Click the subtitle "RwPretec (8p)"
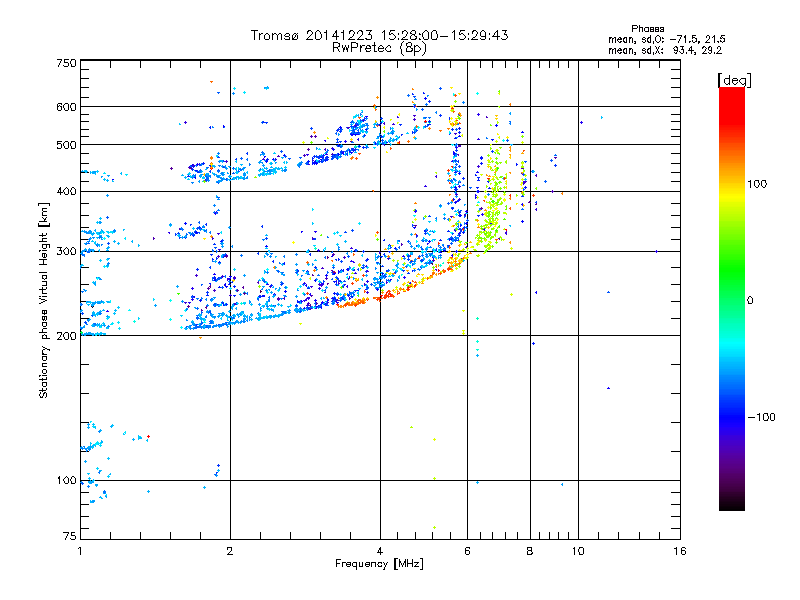Screen dimensions: 800x600 [379, 48]
